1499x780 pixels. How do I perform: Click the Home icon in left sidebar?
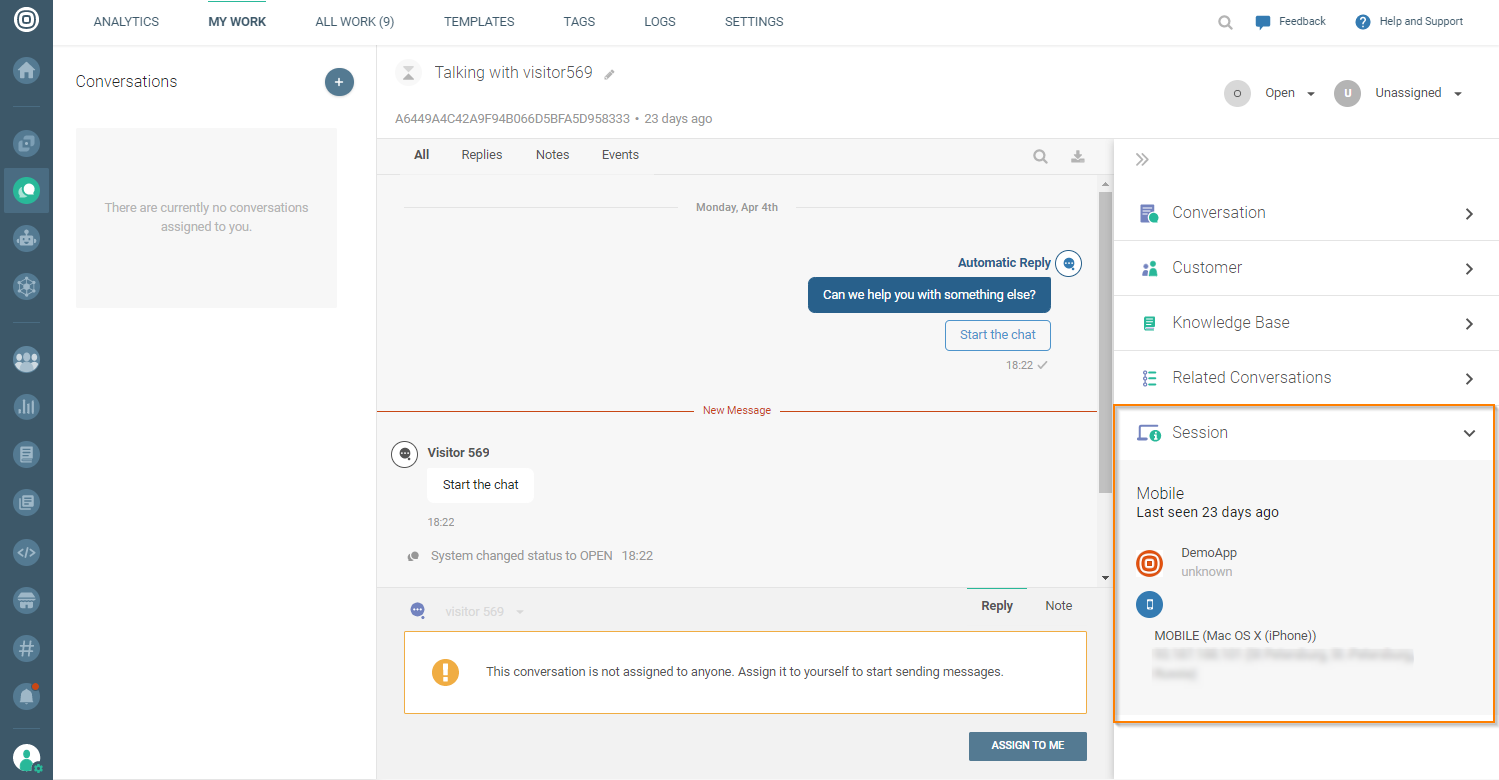pos(26,71)
